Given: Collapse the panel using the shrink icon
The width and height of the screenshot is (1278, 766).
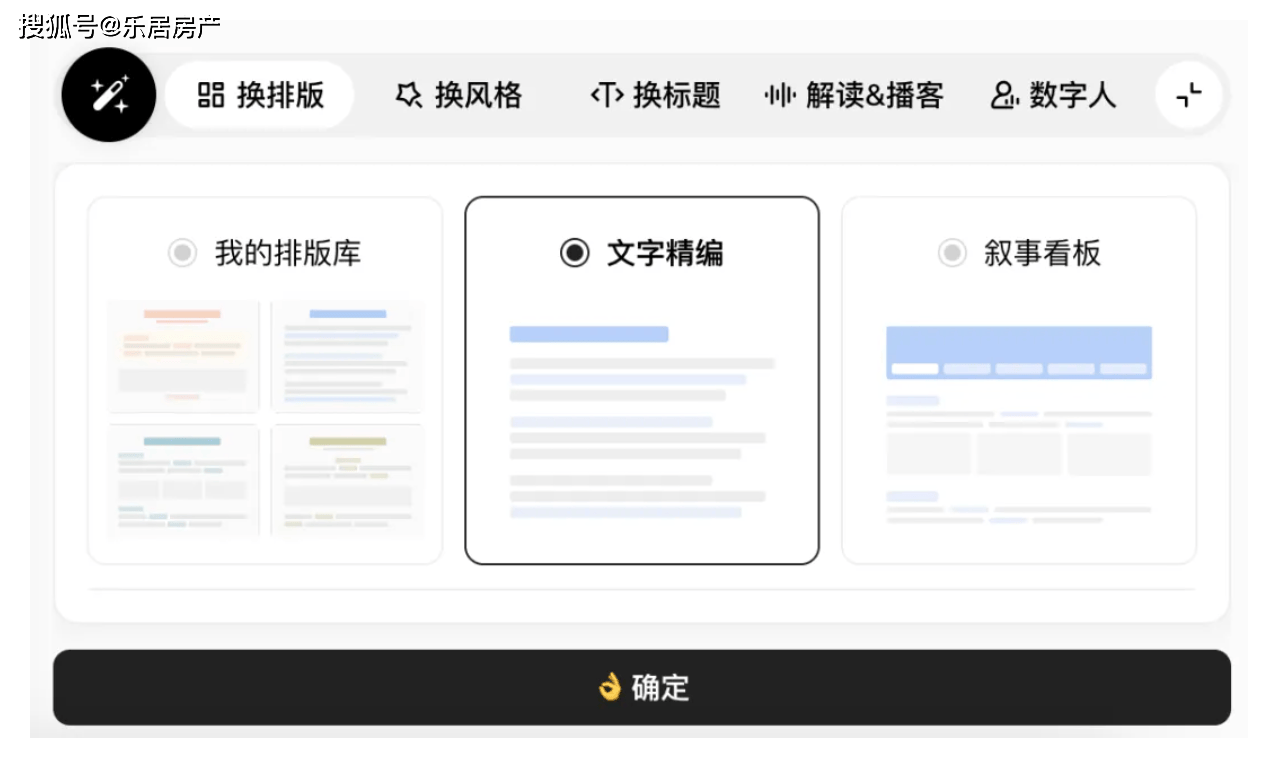Looking at the screenshot, I should (1188, 95).
